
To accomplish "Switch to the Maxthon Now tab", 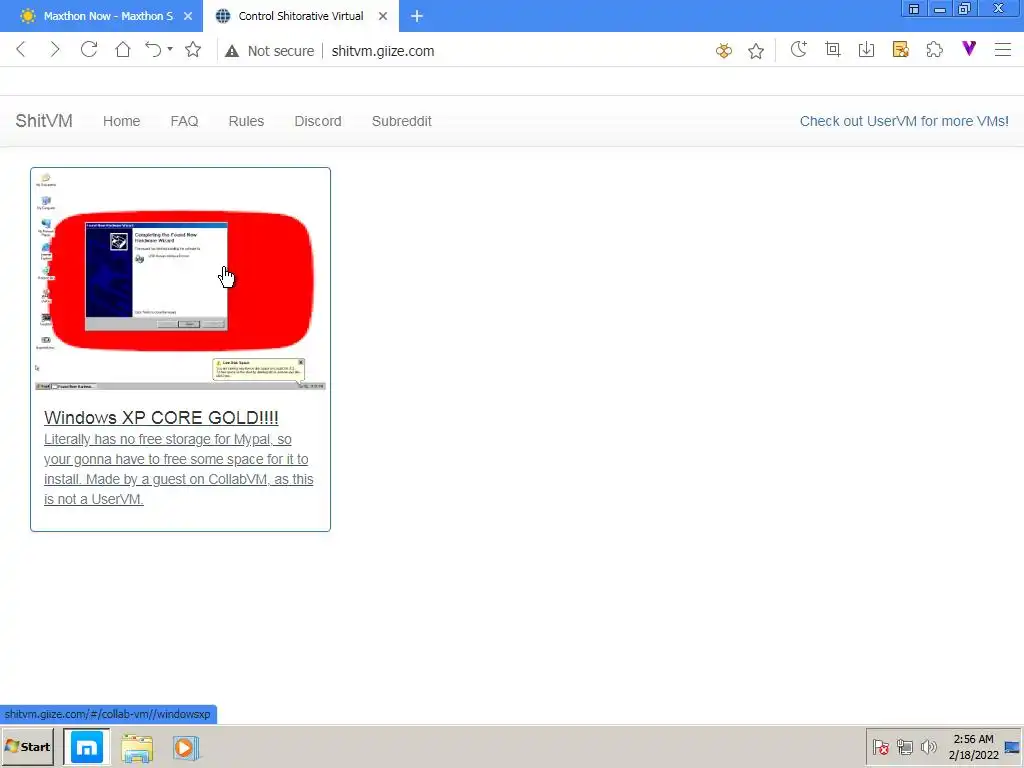I will tap(101, 16).
